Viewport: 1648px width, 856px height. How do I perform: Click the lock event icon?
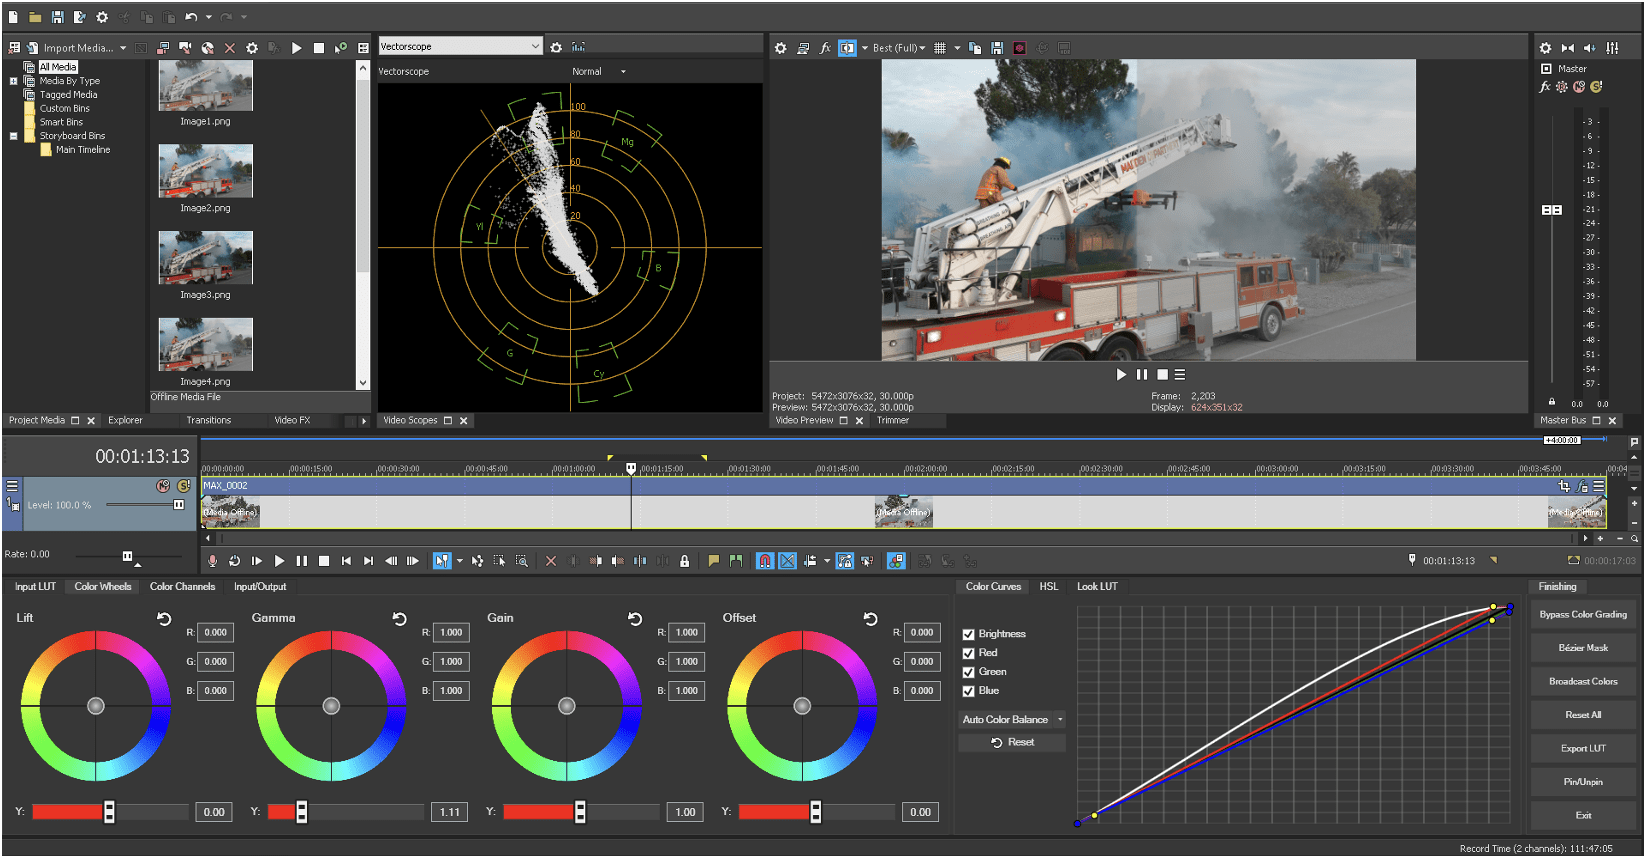pyautogui.click(x=684, y=561)
